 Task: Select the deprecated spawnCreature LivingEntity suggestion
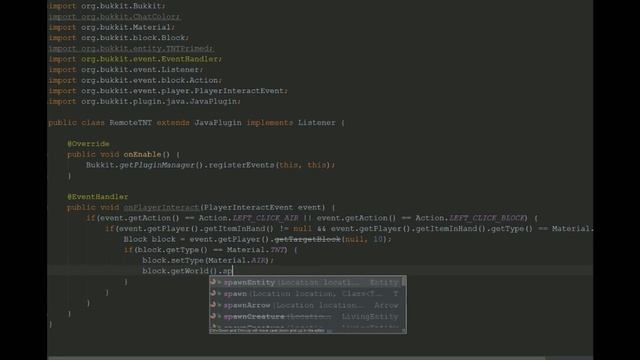305,316
